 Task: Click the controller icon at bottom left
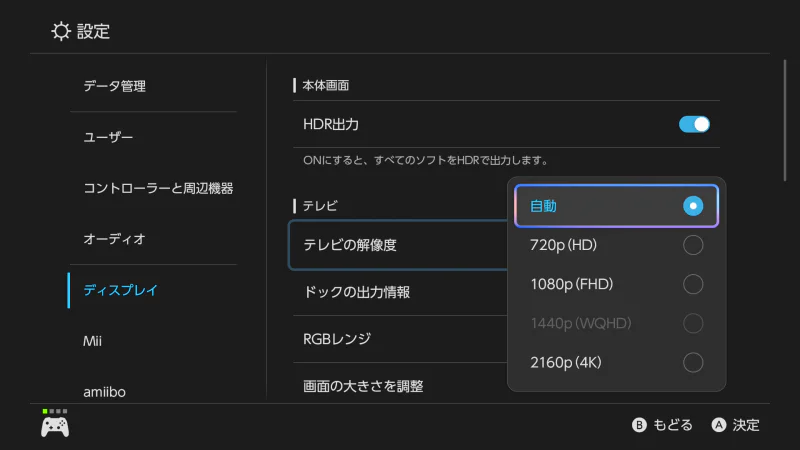tap(55, 427)
